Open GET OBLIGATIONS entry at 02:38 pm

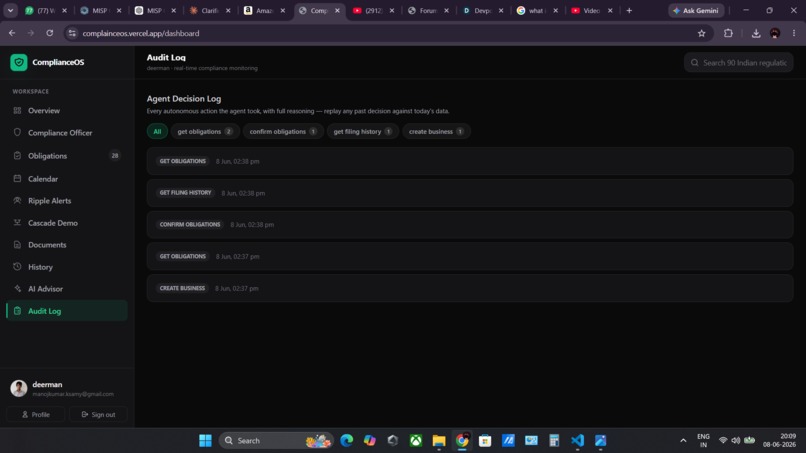pyautogui.click(x=470, y=161)
